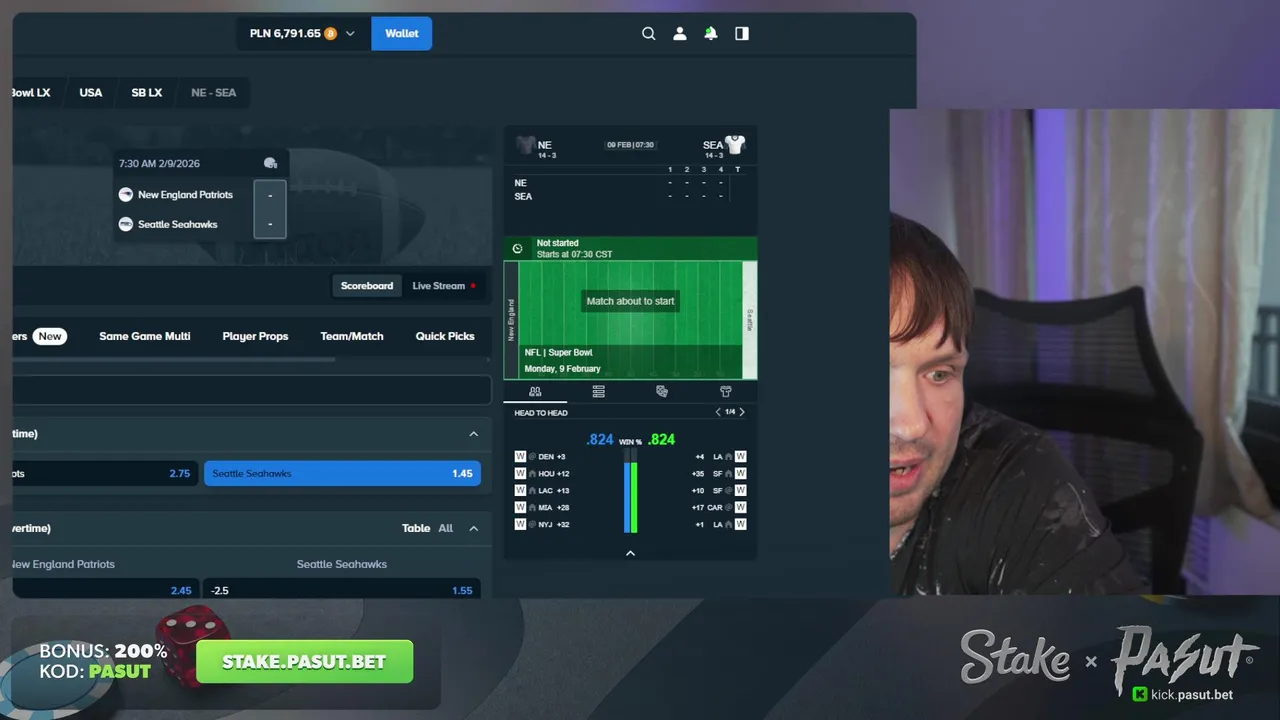
Task: Switch to the Scoreboard view
Action: point(367,286)
